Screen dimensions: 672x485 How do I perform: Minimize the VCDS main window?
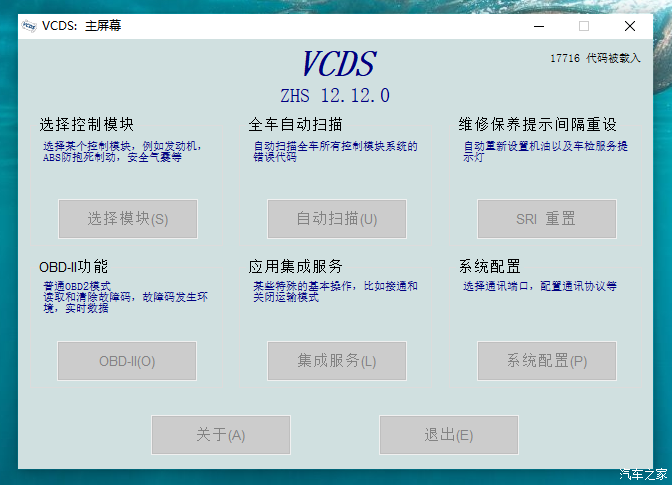point(539,26)
